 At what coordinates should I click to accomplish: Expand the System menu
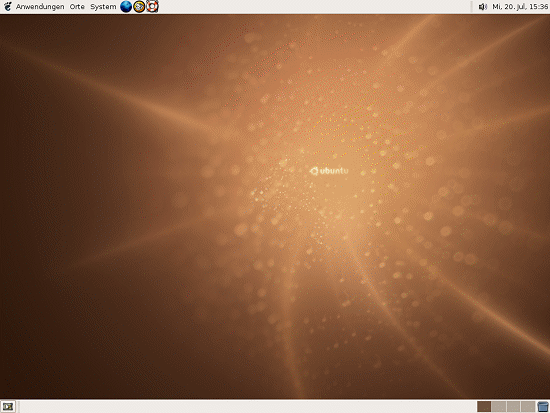click(103, 7)
